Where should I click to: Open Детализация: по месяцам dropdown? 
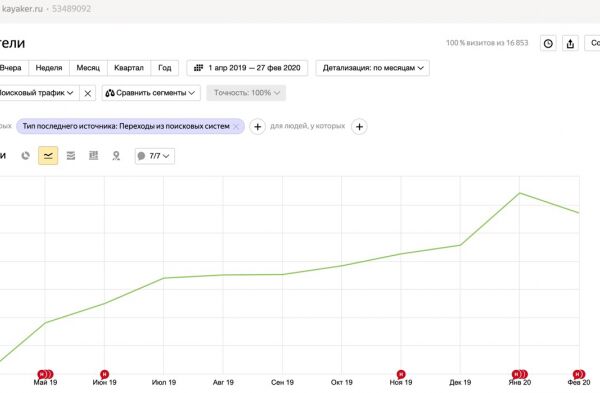(372, 68)
